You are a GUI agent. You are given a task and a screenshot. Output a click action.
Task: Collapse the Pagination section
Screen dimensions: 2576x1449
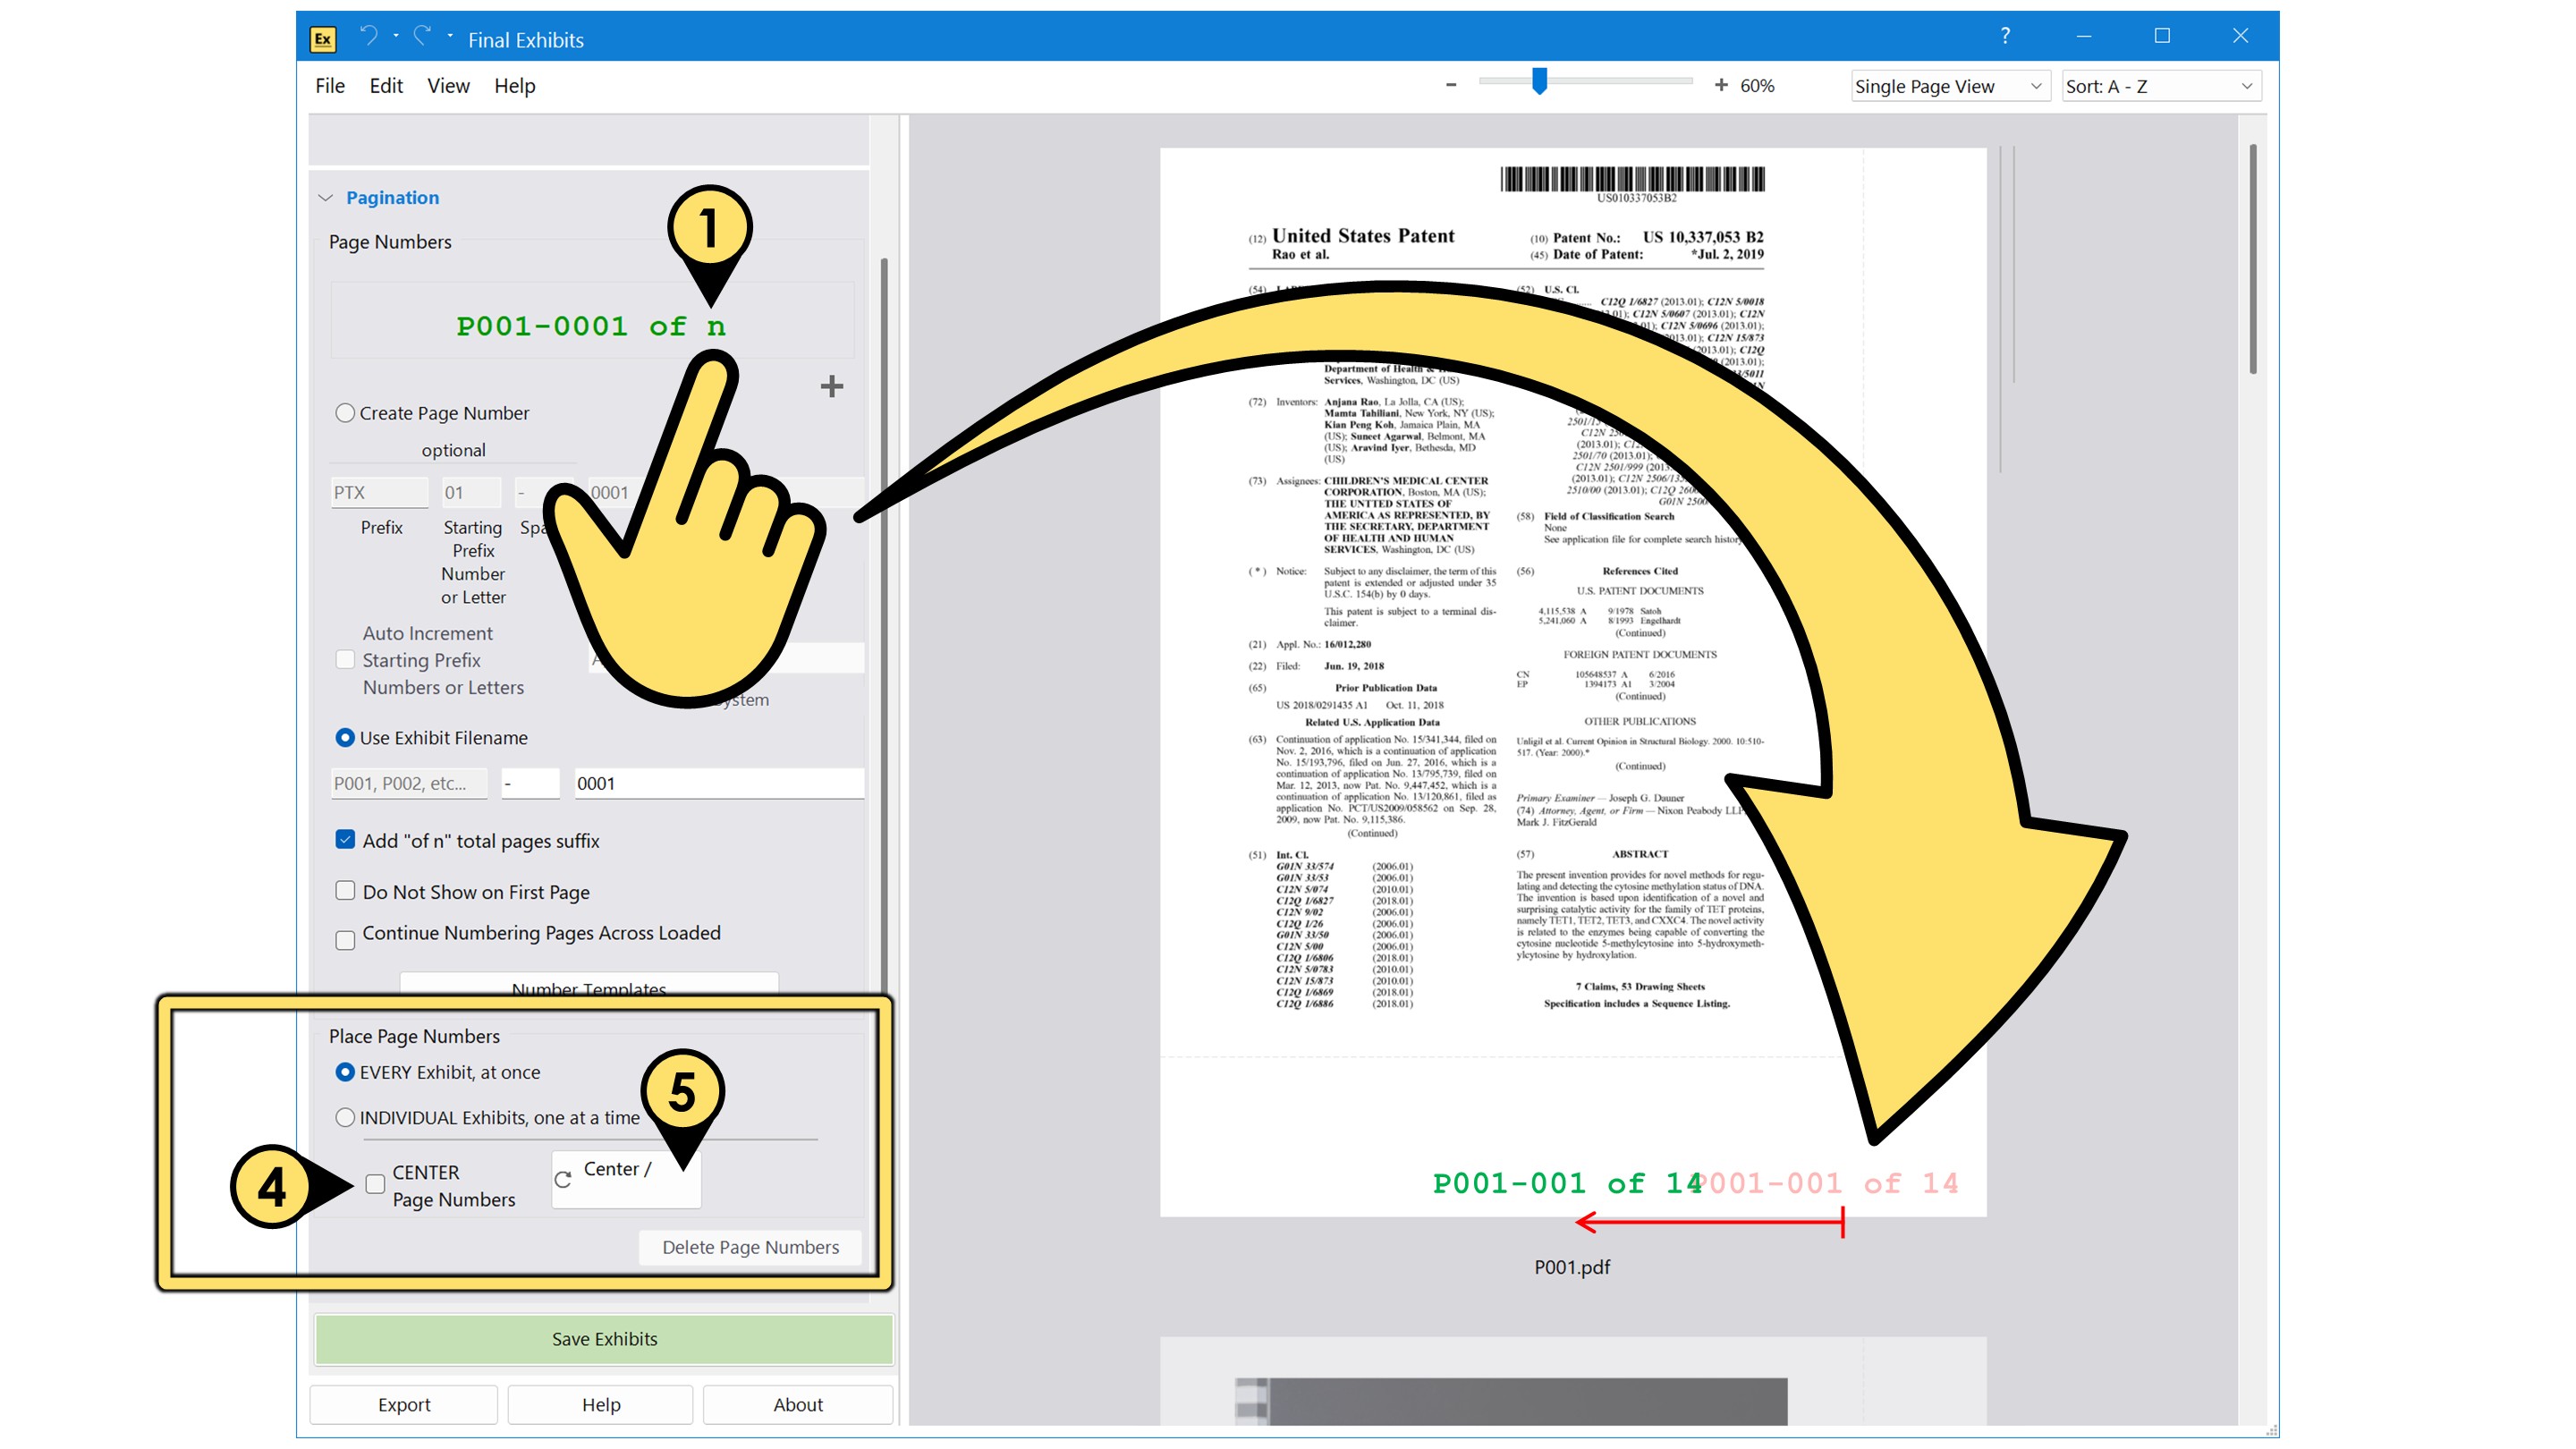(x=325, y=197)
